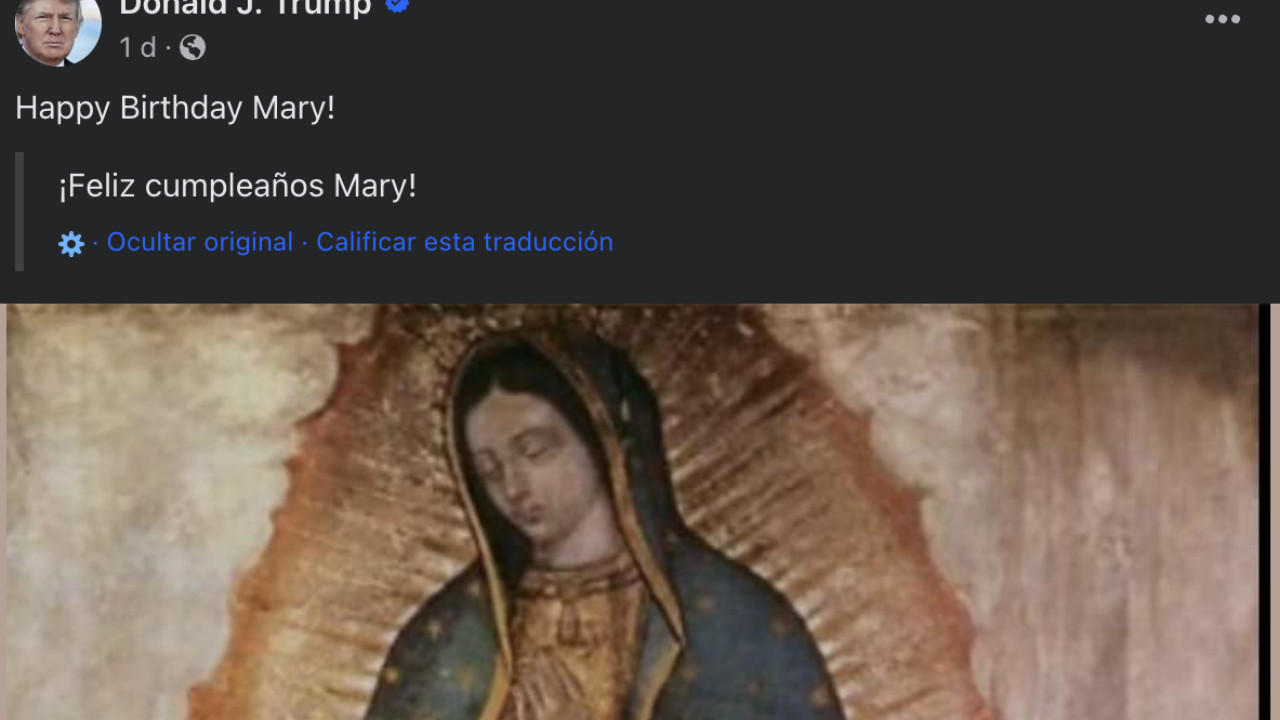This screenshot has height=720, width=1280.
Task: Open the Donald J. Trump profile name
Action: (245, 8)
